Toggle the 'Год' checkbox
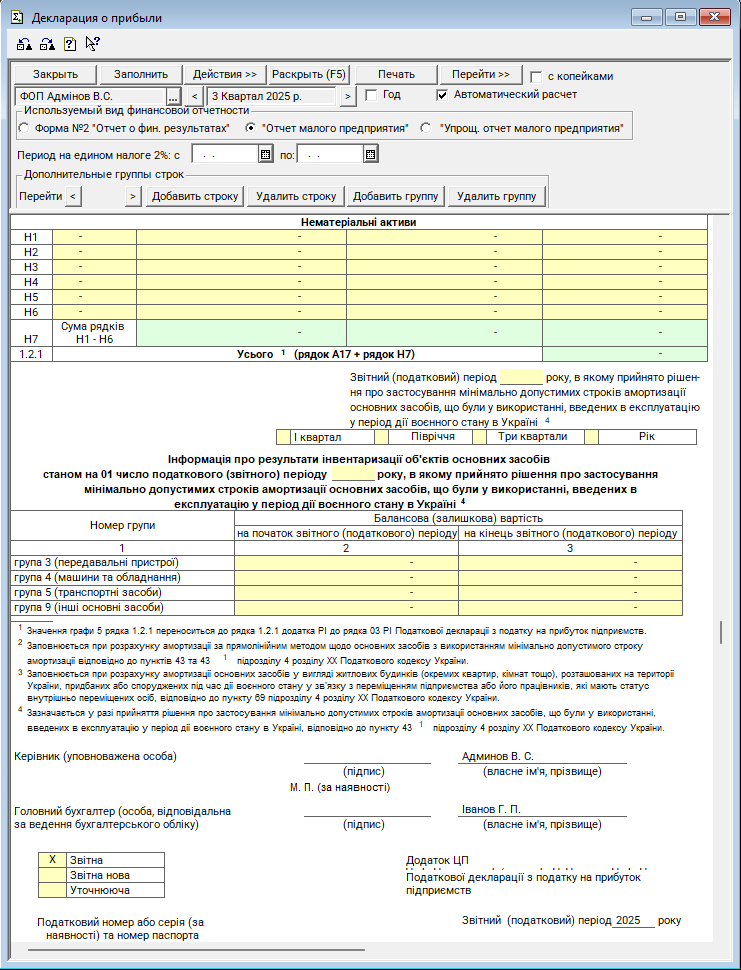The height and width of the screenshot is (970, 741). 371,95
